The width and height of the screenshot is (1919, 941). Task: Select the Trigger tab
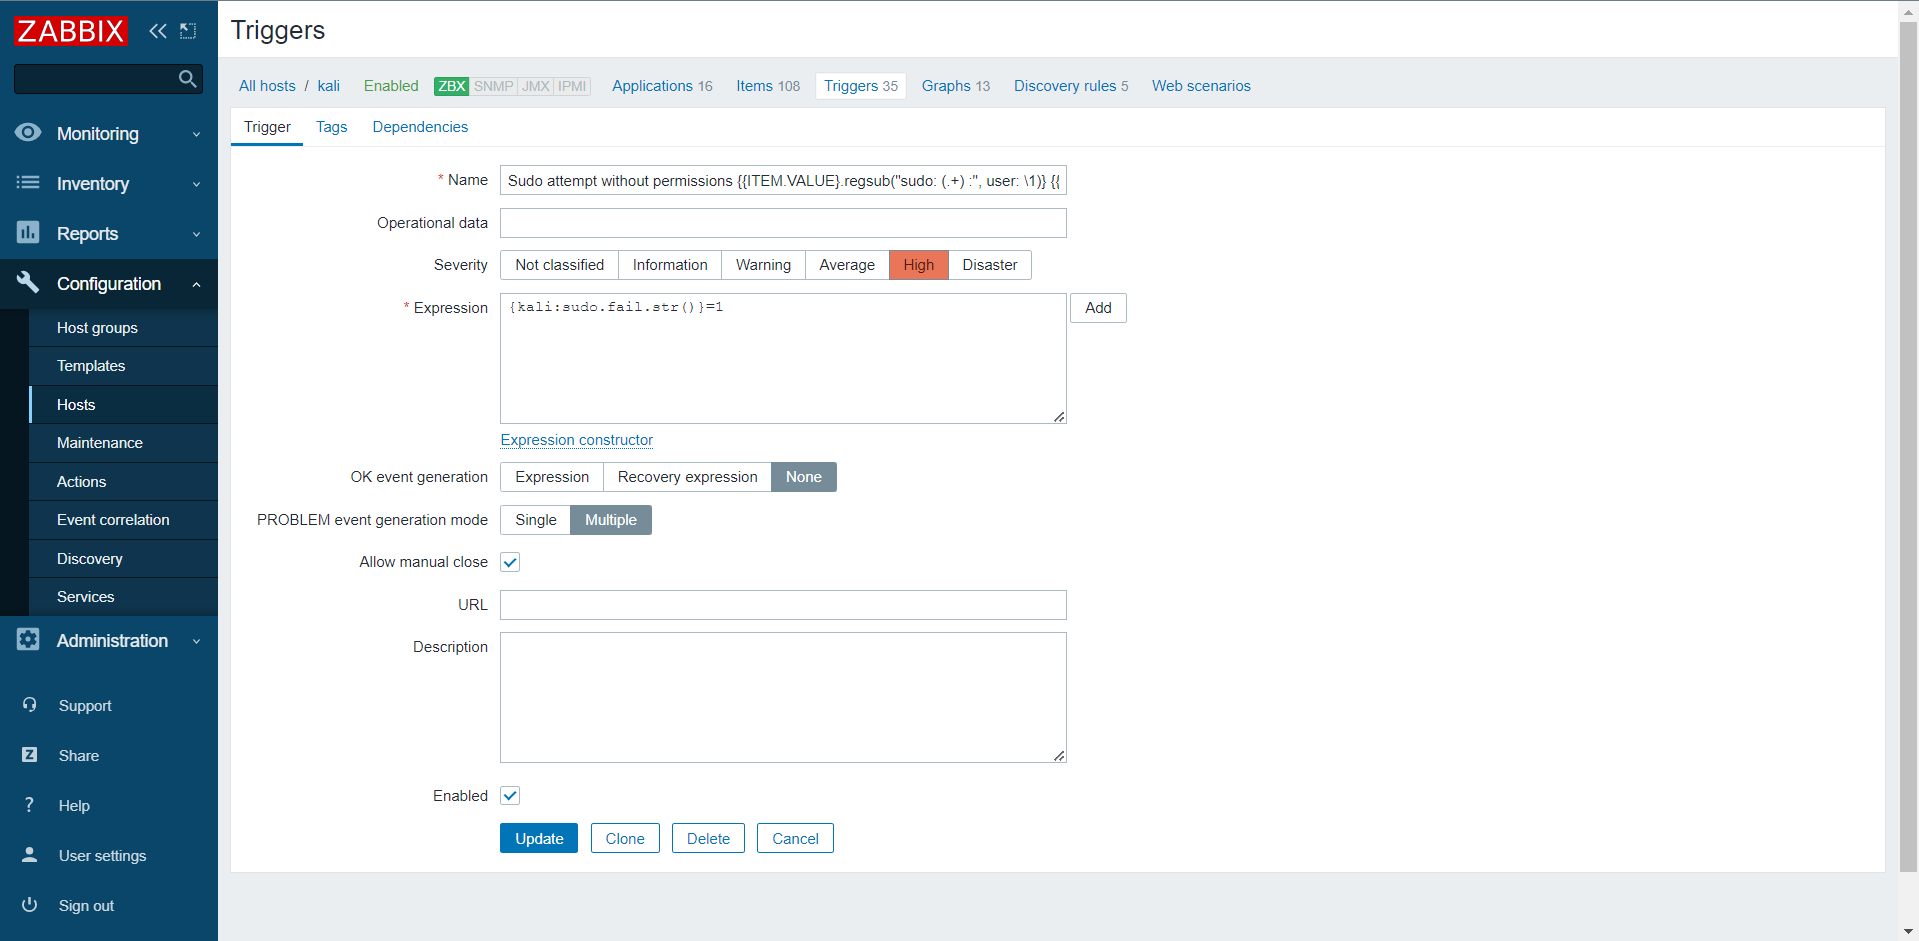coord(267,127)
